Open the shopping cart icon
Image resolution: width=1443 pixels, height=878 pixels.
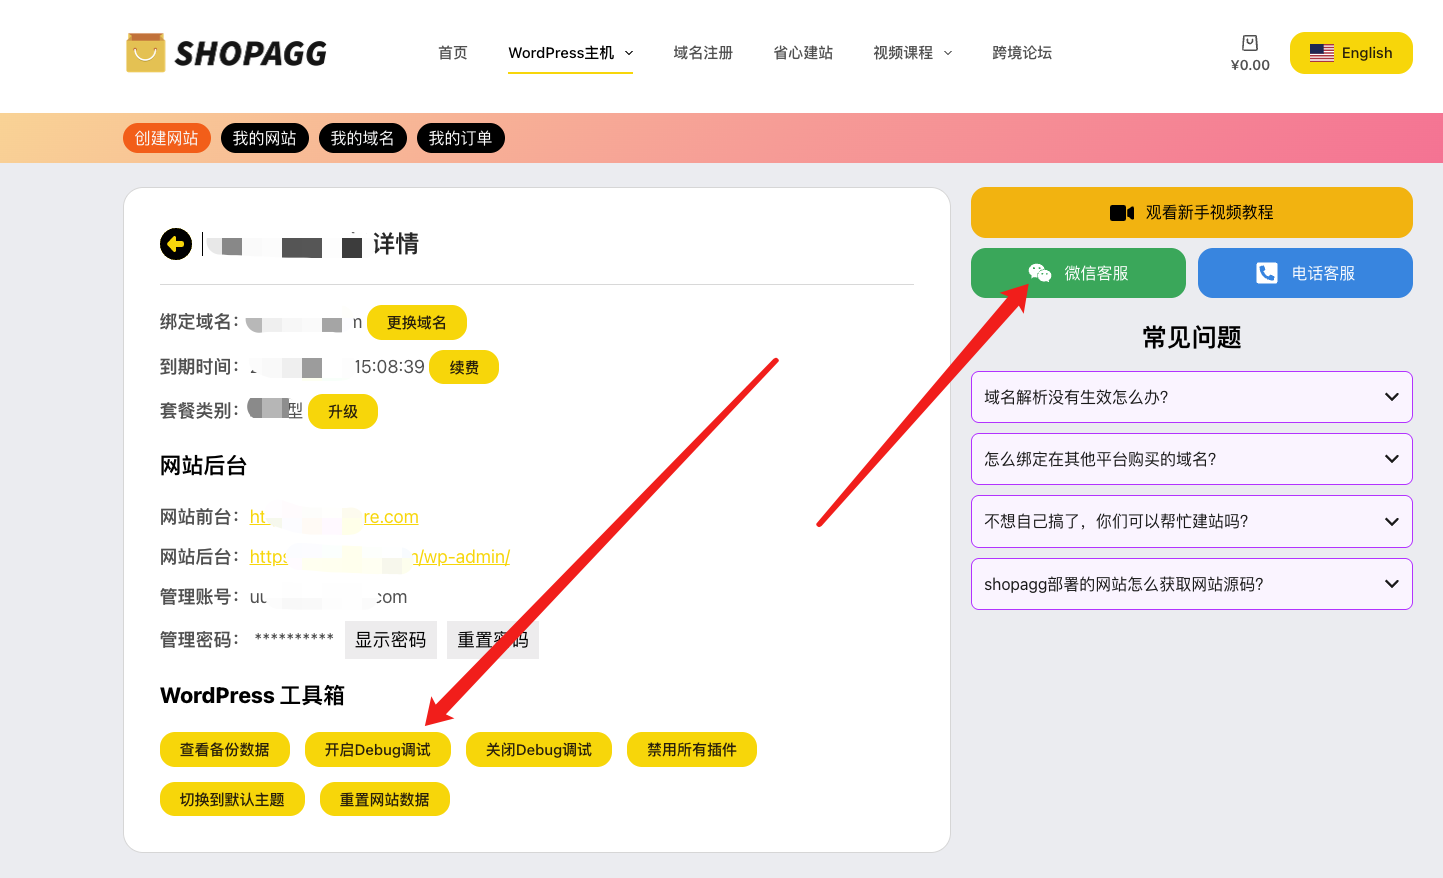click(1250, 43)
